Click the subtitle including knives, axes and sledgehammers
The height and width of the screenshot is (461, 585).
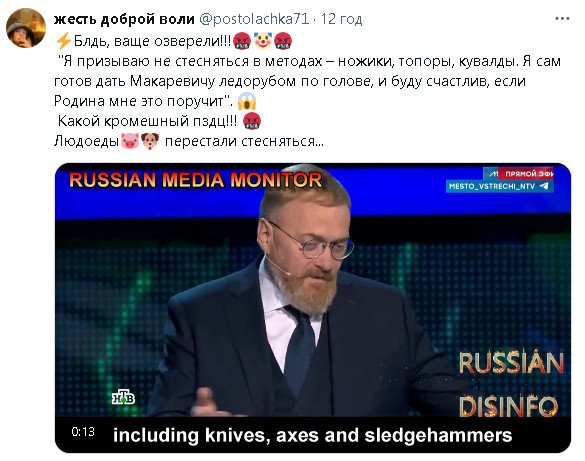pyautogui.click(x=312, y=435)
